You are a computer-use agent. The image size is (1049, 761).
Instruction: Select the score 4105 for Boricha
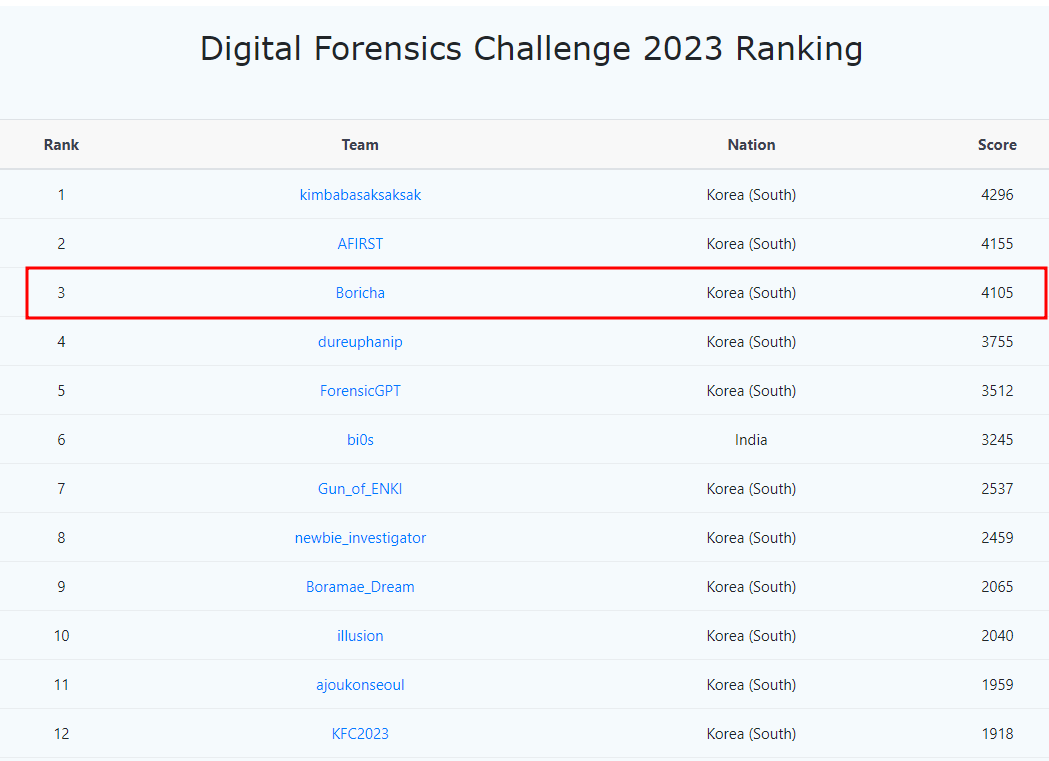point(997,293)
